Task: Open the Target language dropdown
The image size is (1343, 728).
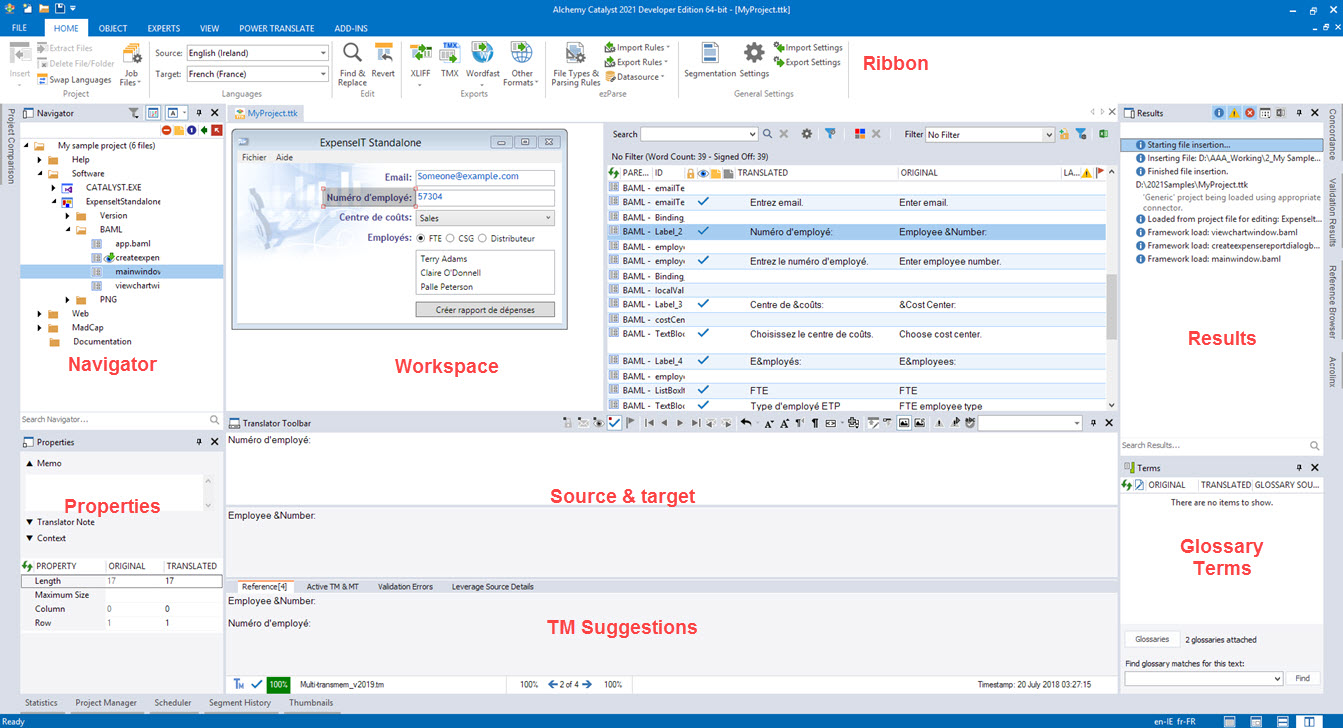Action: coord(322,74)
